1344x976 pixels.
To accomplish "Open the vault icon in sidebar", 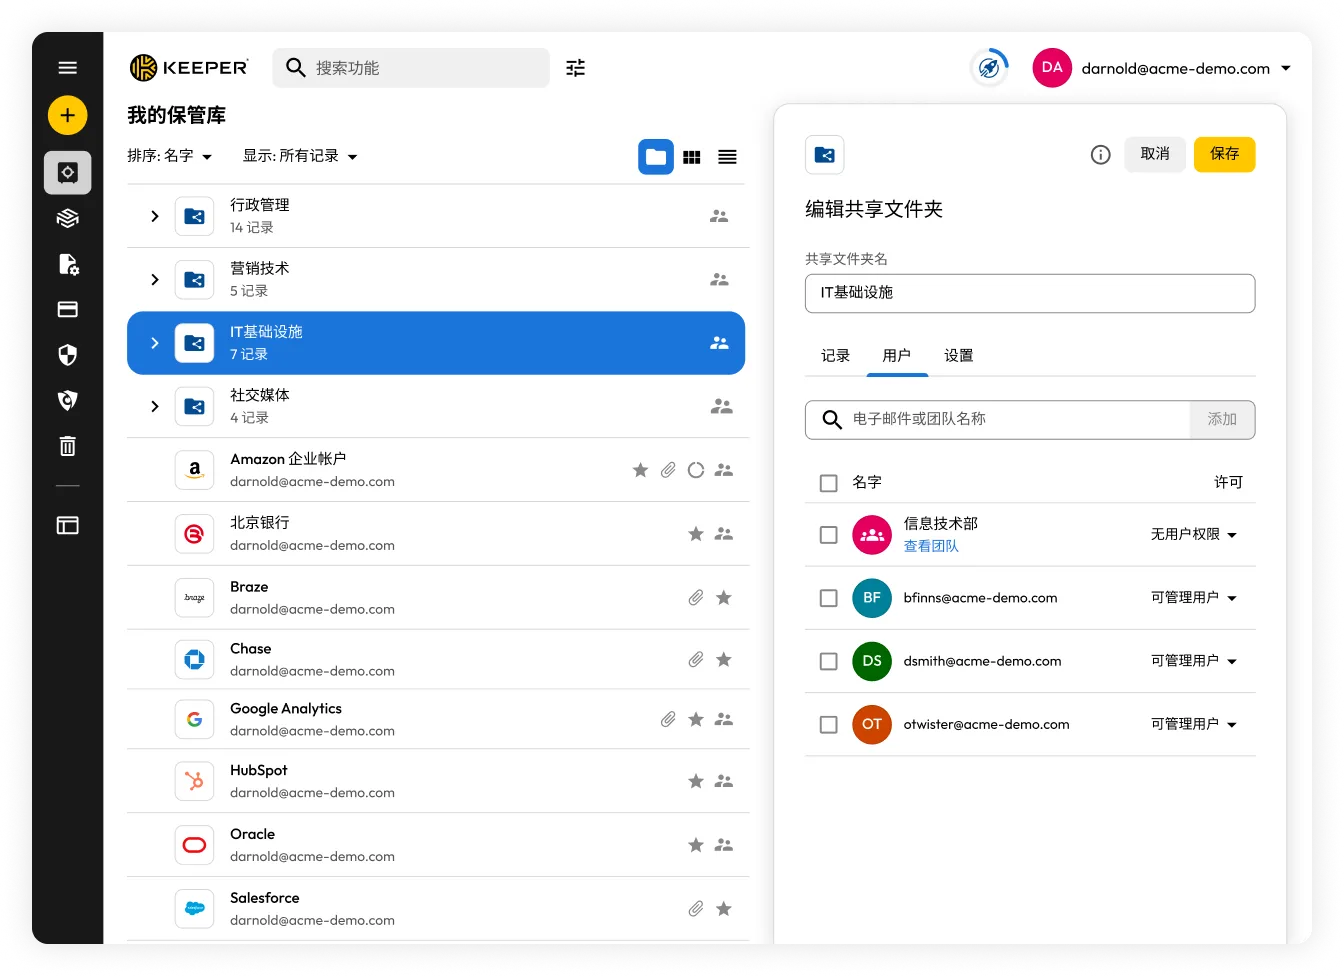I will click(x=67, y=173).
